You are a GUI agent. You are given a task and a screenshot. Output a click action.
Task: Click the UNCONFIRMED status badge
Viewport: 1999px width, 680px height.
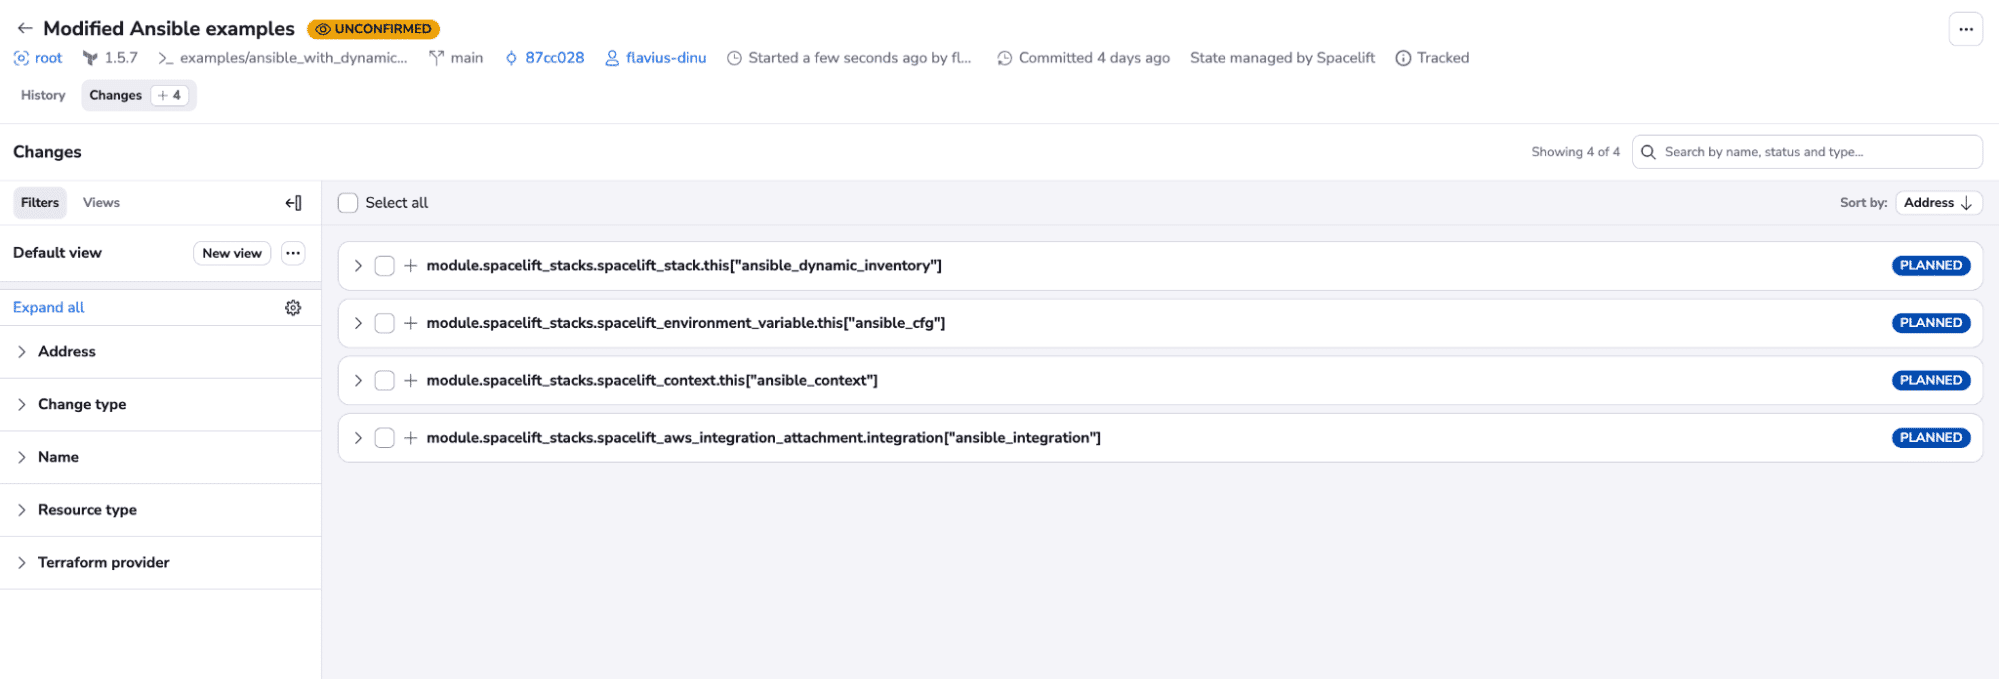(373, 29)
